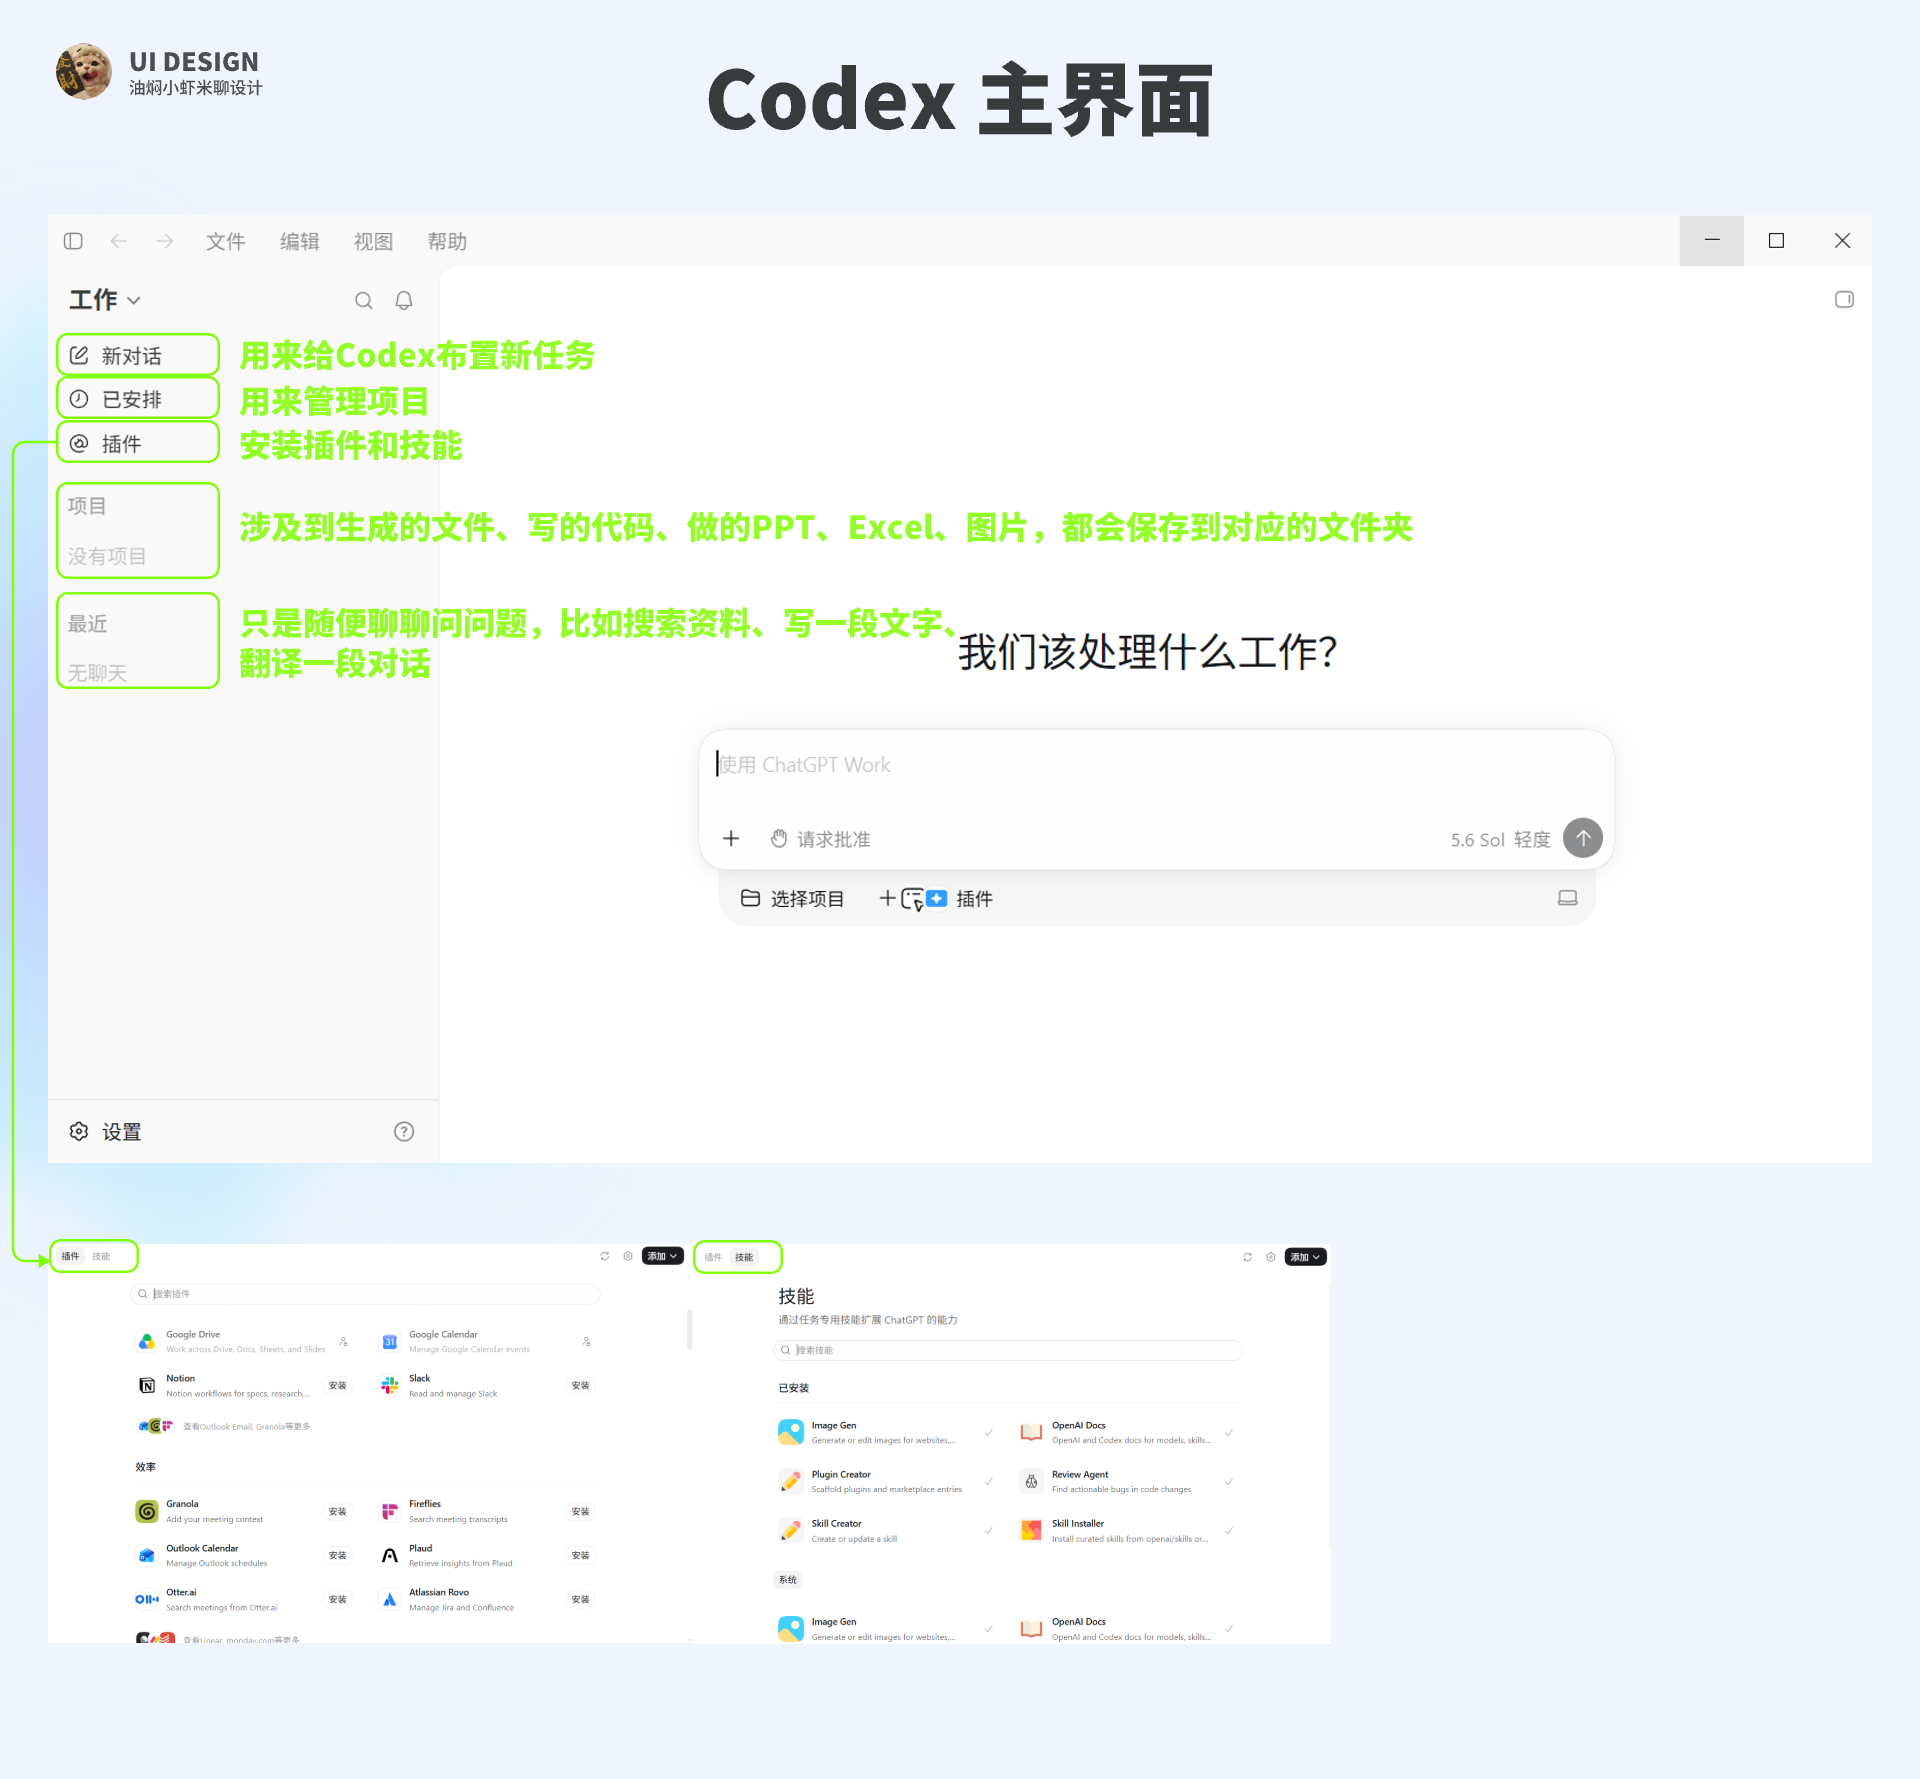Screen dimensions: 1920x1779
Task: Install the Notion plugin
Action: click(x=338, y=1385)
